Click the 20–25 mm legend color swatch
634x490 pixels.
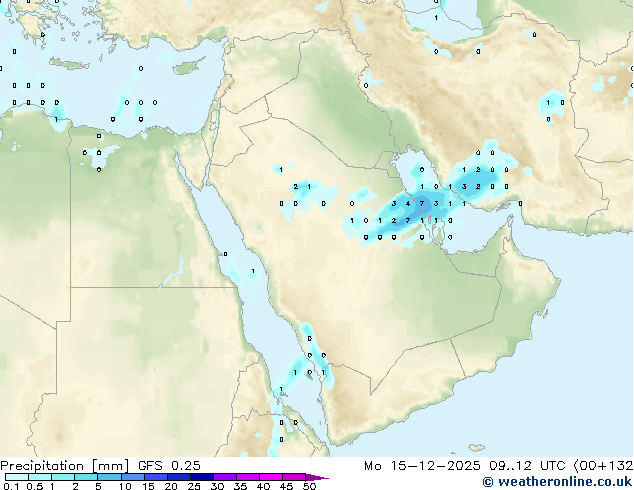tap(179, 477)
